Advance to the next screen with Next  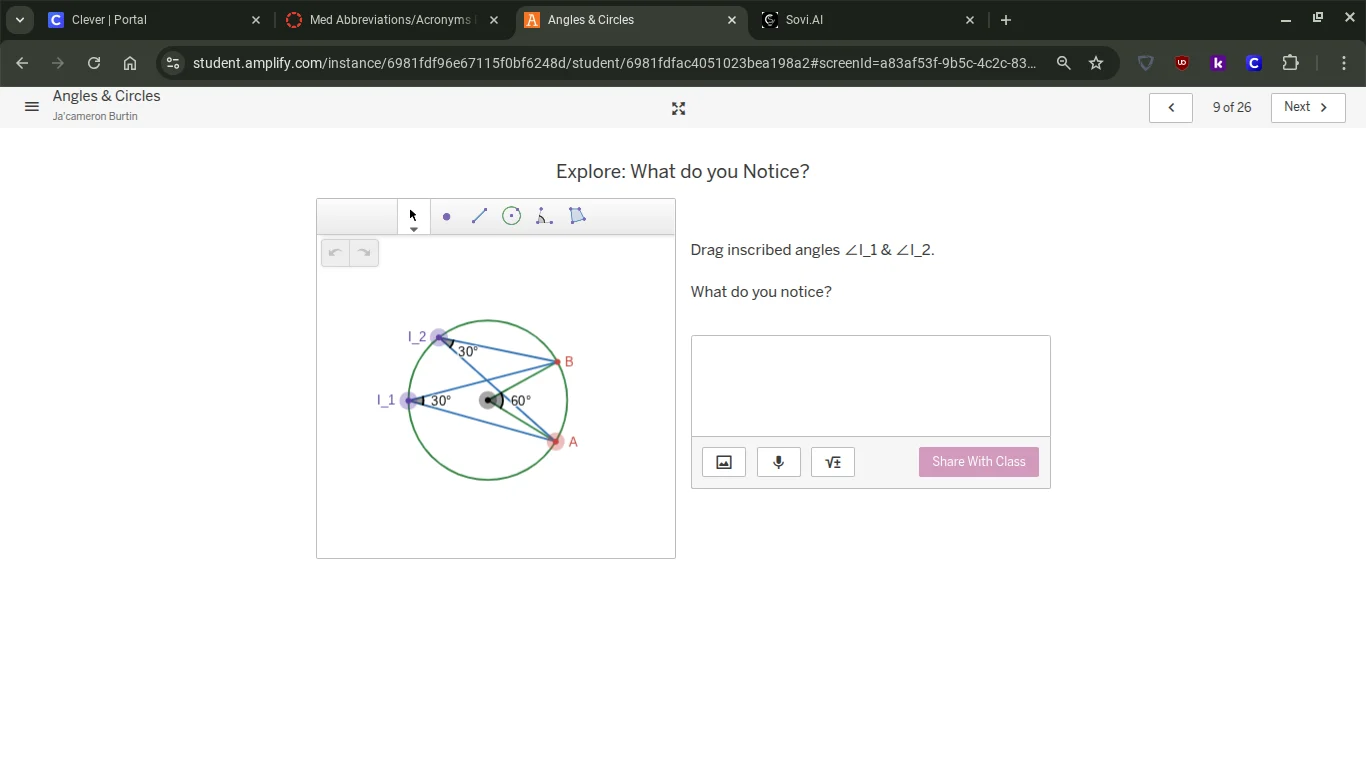[x=1307, y=107]
